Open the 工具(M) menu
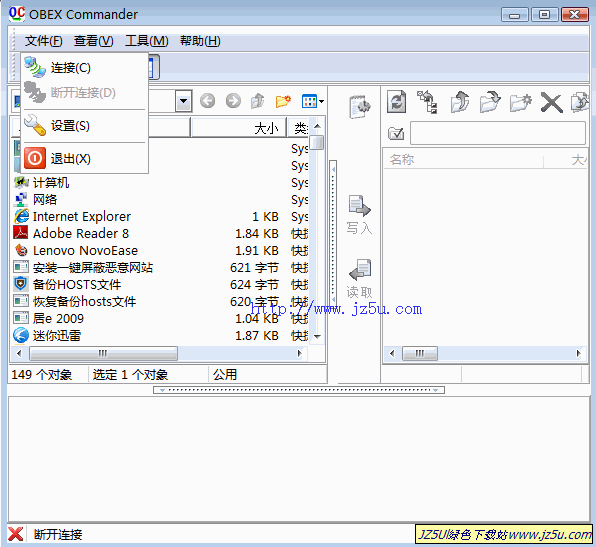Screen dimensions: 596x547 coord(146,41)
